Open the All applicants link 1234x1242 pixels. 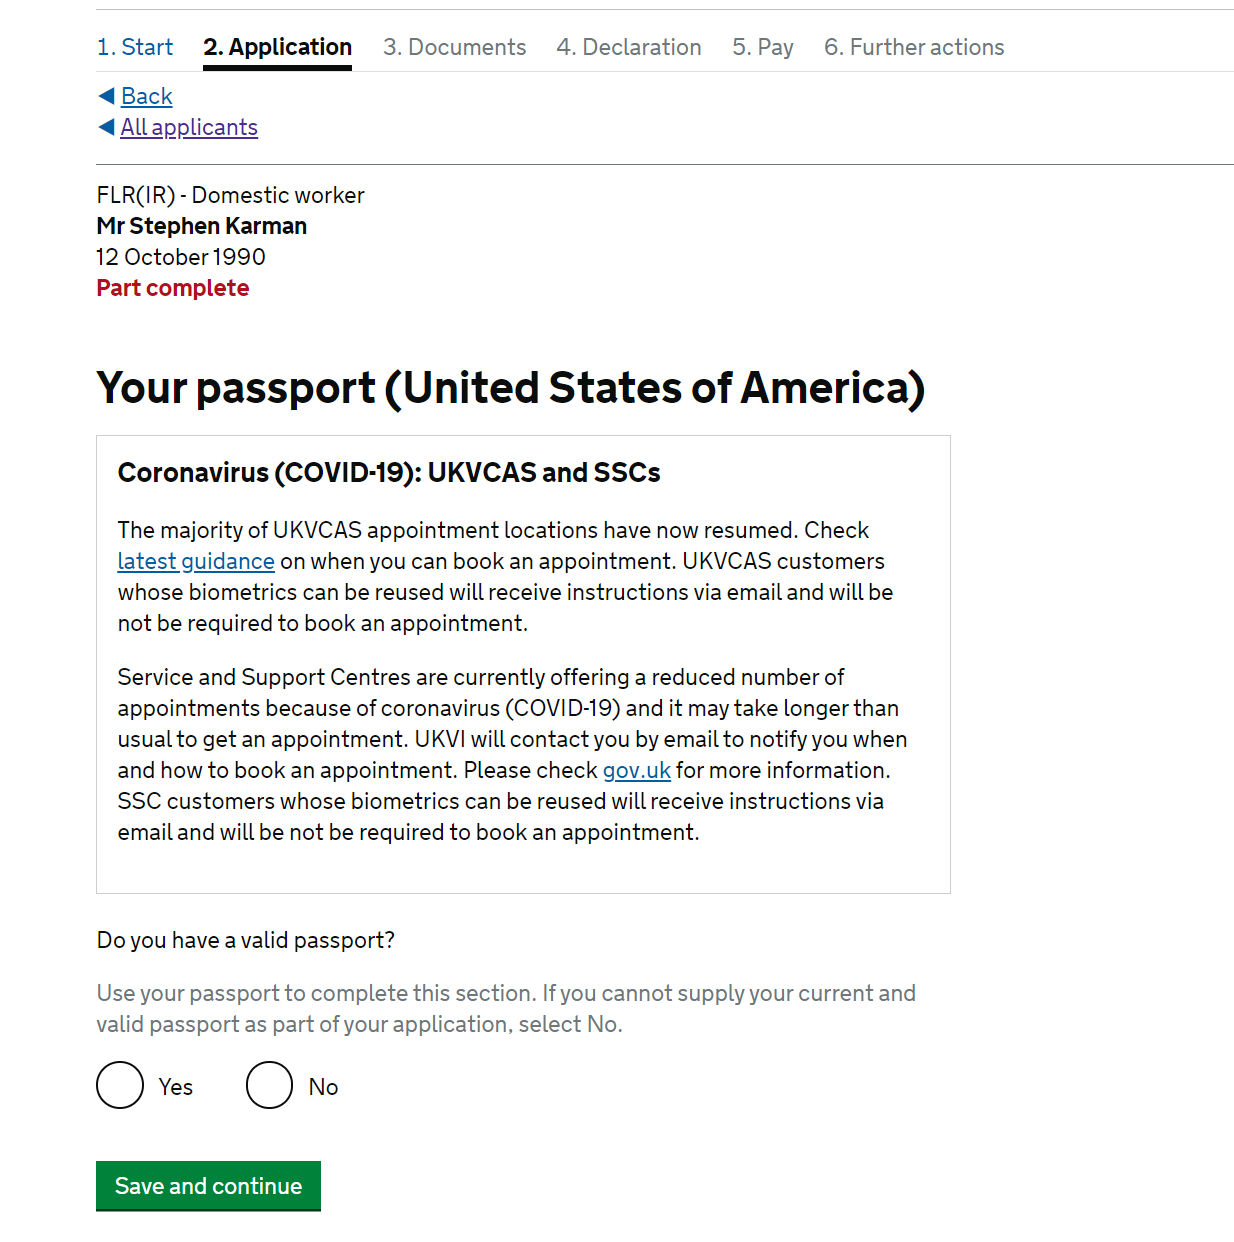(189, 127)
